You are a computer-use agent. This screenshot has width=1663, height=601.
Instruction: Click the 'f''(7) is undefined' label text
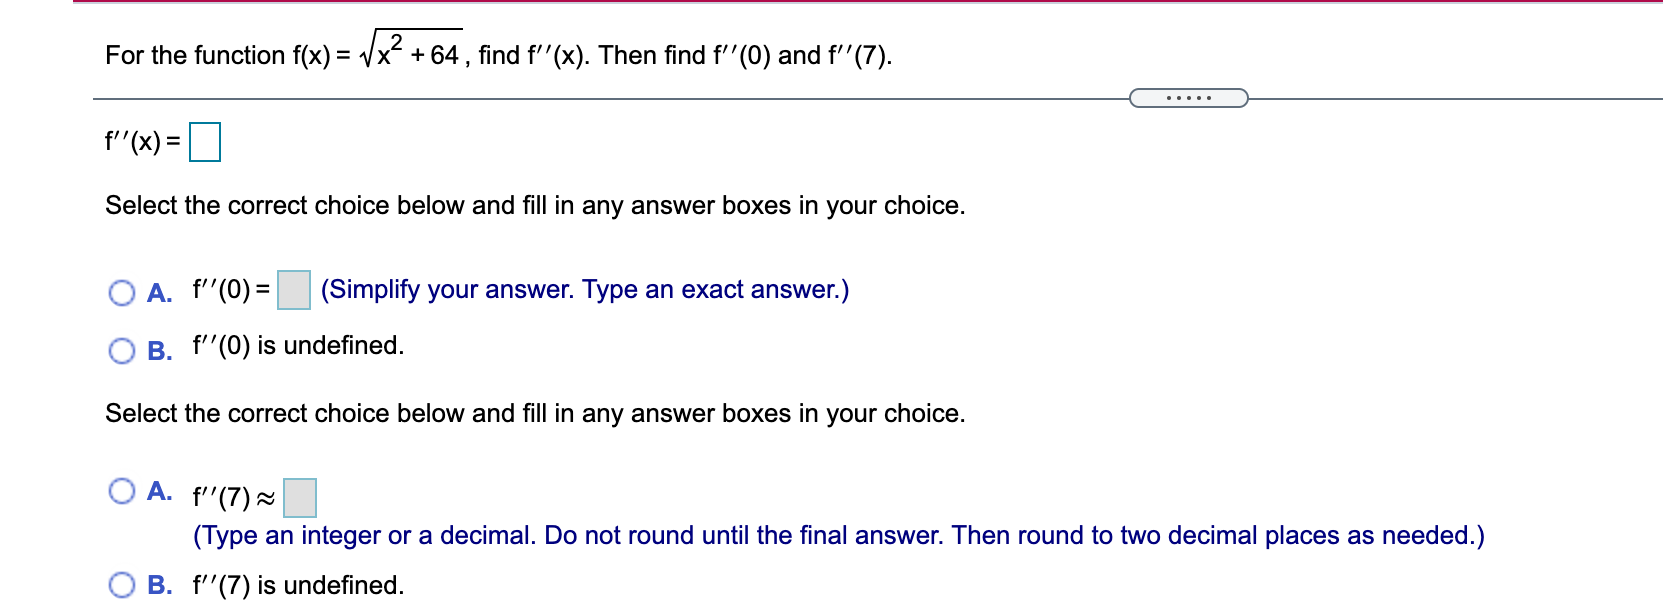[296, 585]
